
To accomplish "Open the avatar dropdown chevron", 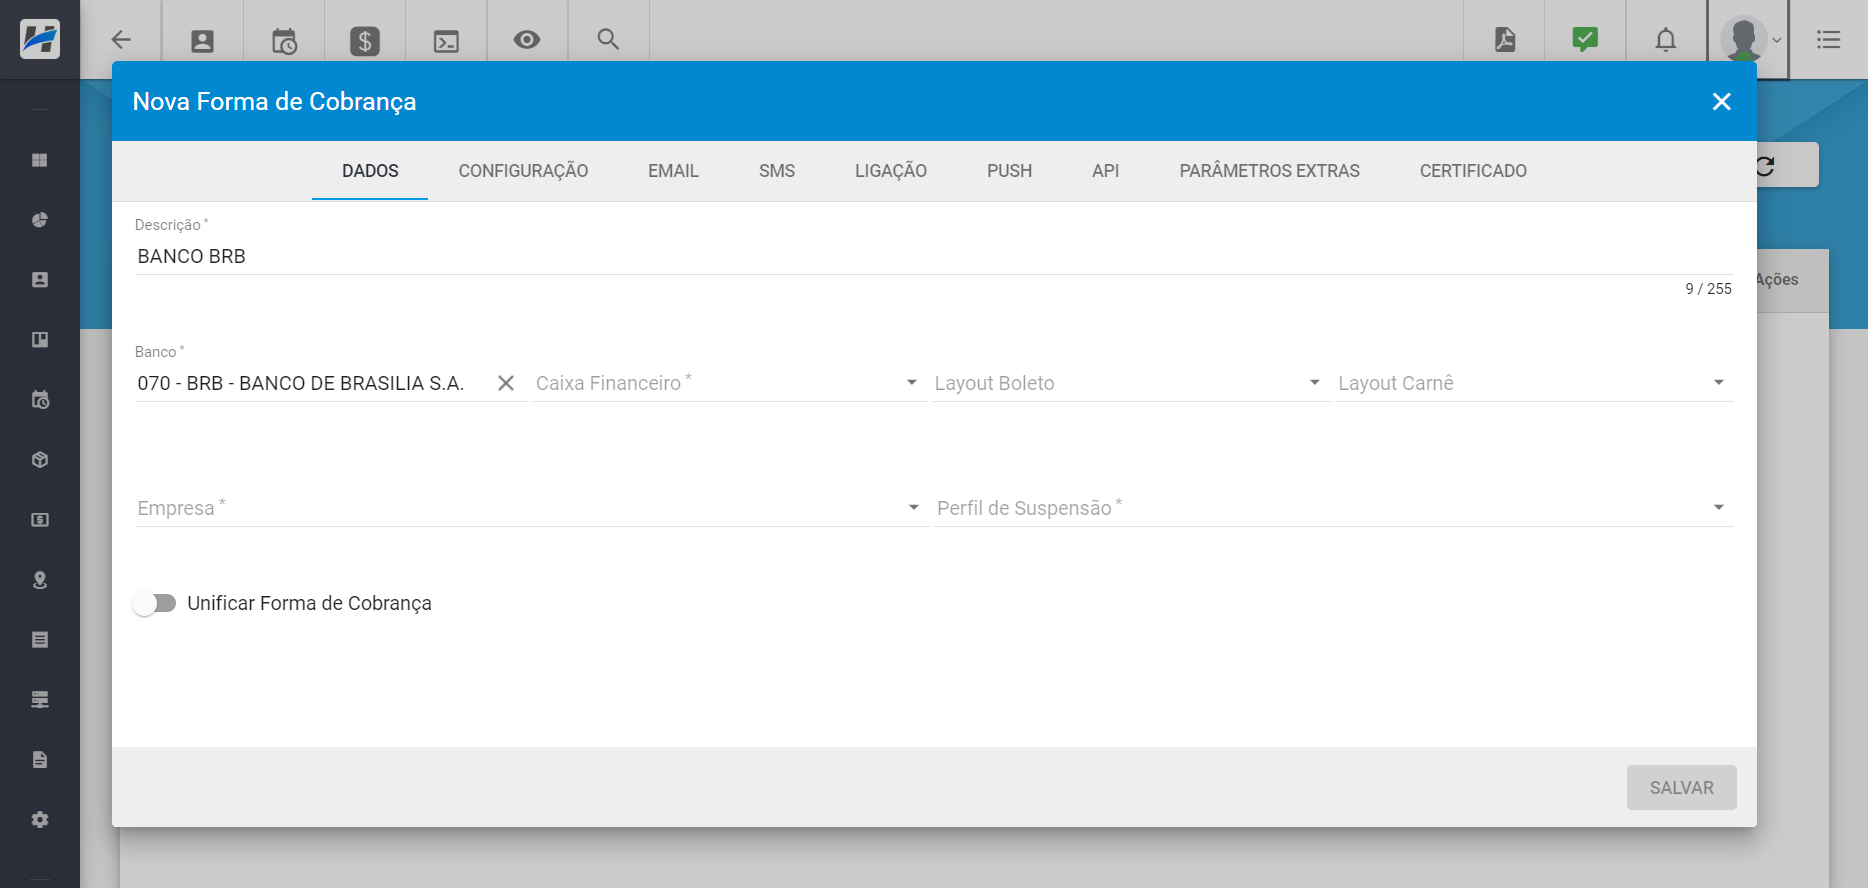I will 1777,41.
